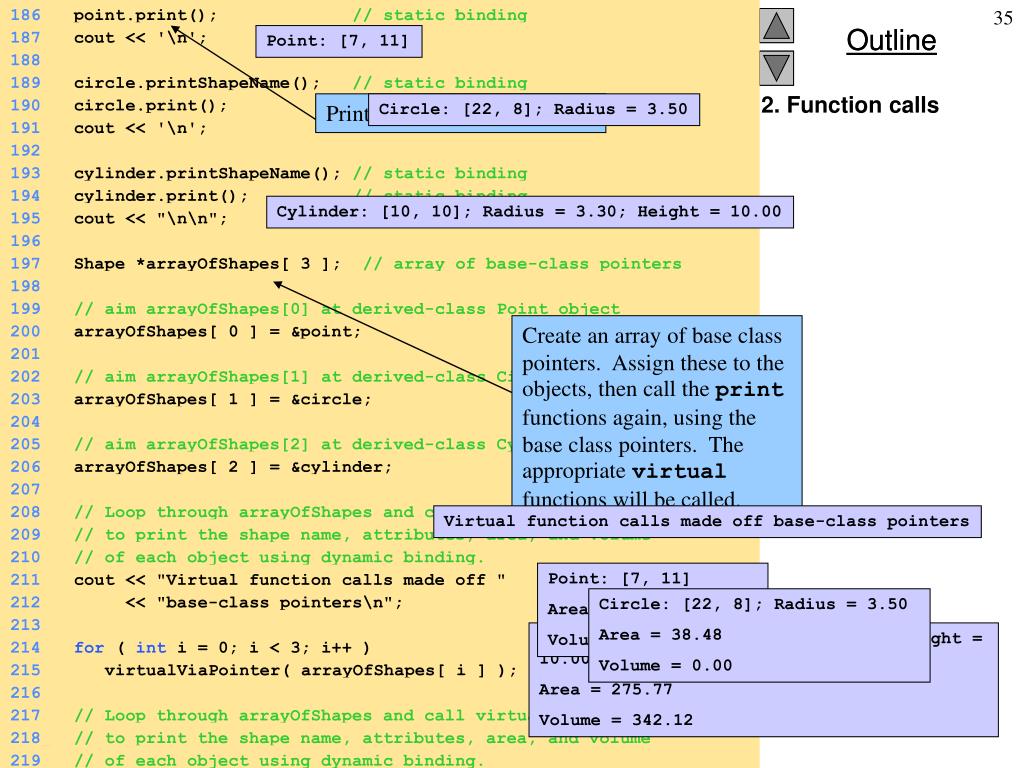Click the blue note about base class pointers
Viewport: 1024px width, 768px height.
pos(656,411)
